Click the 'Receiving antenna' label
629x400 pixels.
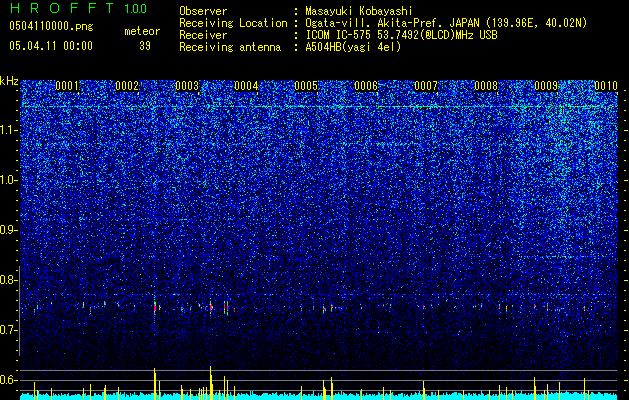point(230,47)
